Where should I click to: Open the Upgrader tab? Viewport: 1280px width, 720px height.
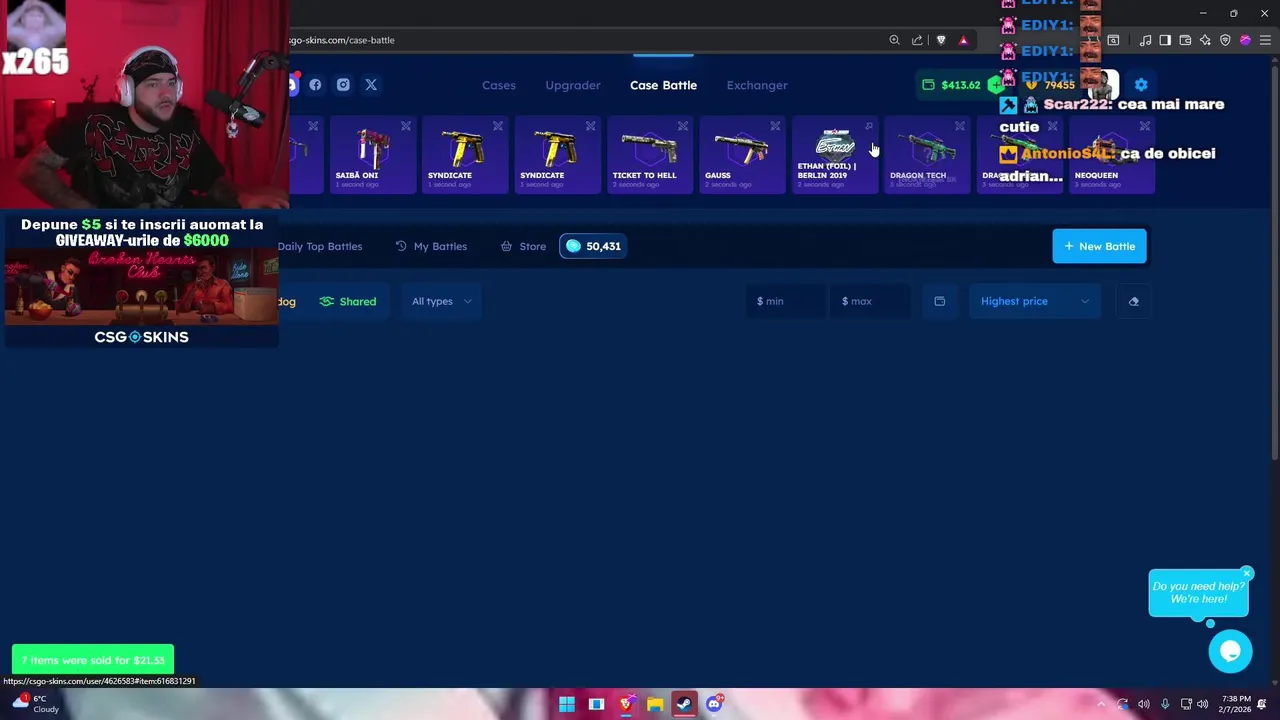573,85
